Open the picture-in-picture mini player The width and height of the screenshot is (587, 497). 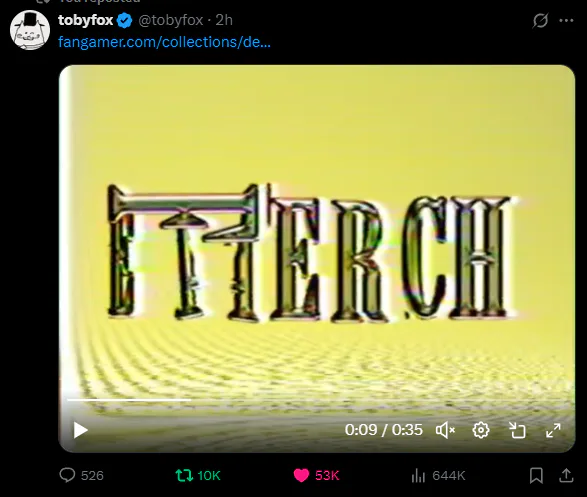(x=518, y=430)
